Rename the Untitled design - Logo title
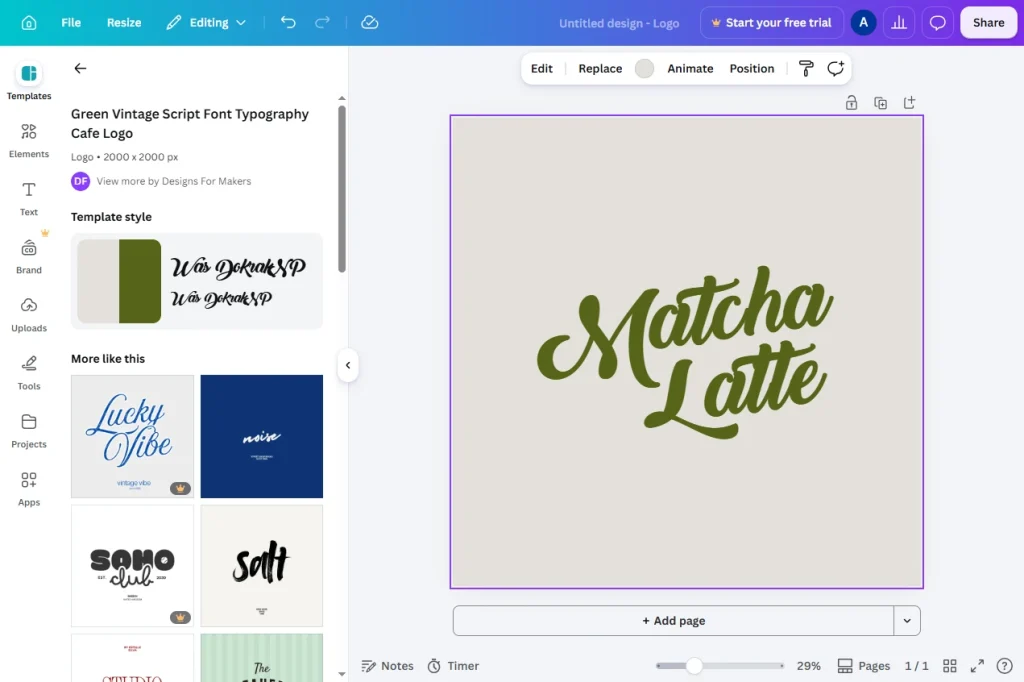 [x=618, y=24]
